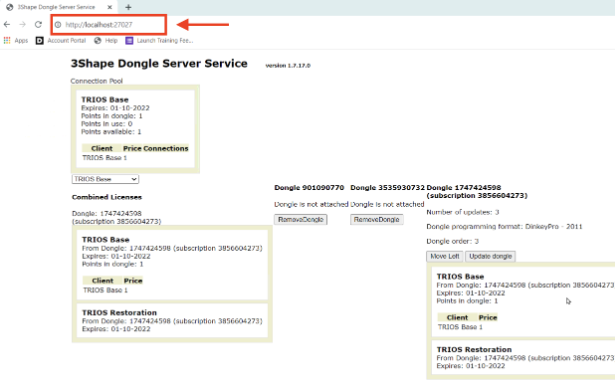Click TRIOS Restoration under Combined Licenses
The image size is (615, 380).
(x=119, y=313)
